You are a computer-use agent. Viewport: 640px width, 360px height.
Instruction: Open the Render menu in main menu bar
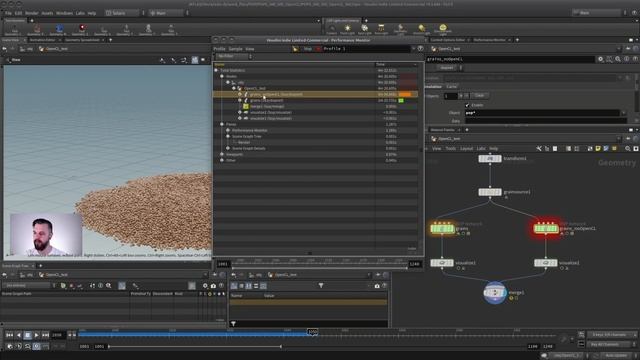click(32, 13)
